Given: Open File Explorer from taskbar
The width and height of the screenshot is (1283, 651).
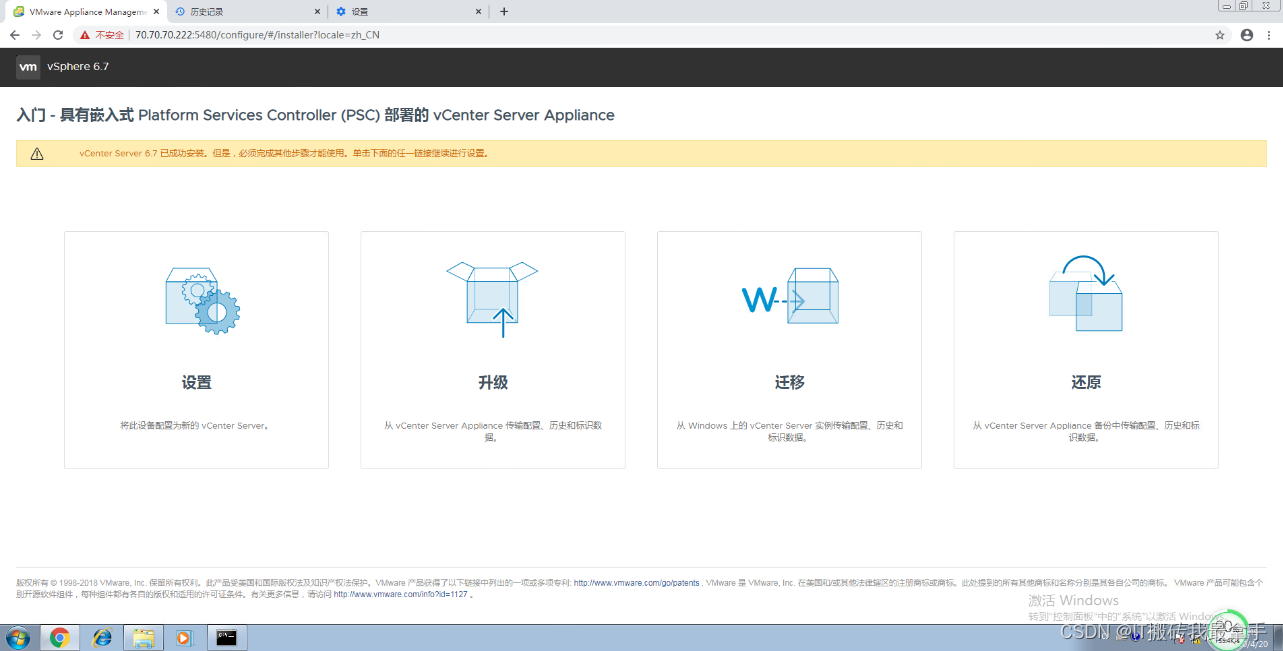Looking at the screenshot, I should coord(143,637).
